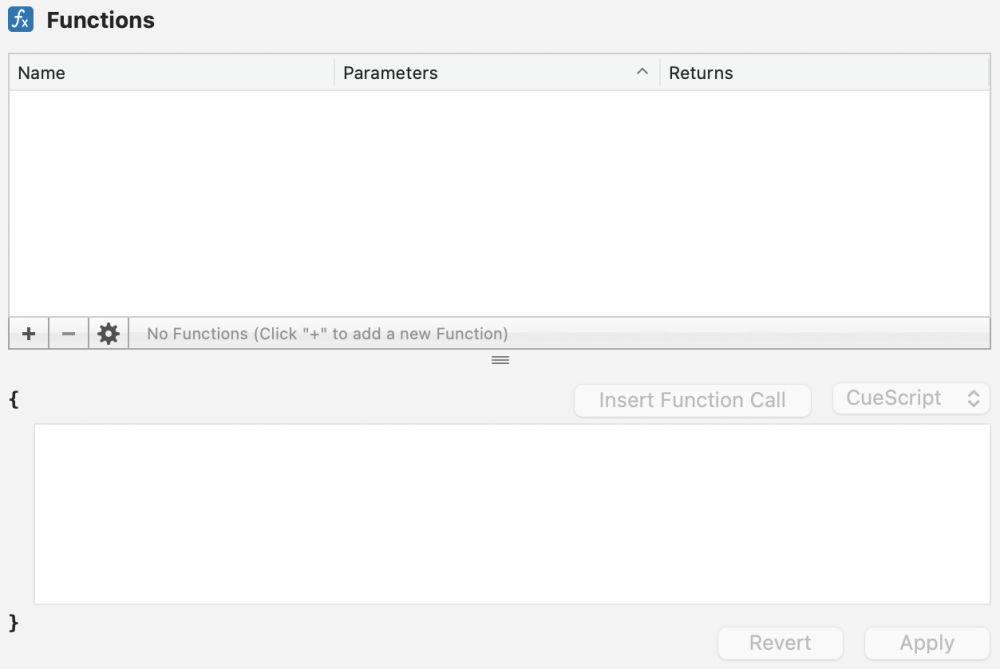Click the fx Functions icon
1000x669 pixels.
[x=21, y=20]
